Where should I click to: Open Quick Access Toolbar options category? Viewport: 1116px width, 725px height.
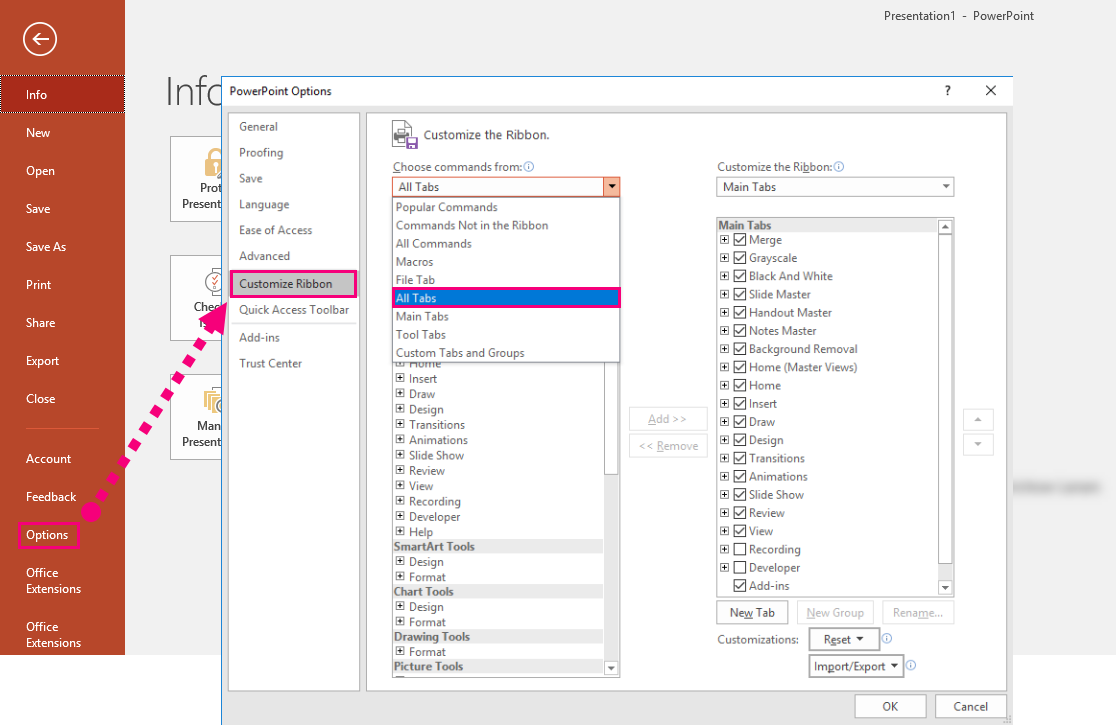coord(294,309)
